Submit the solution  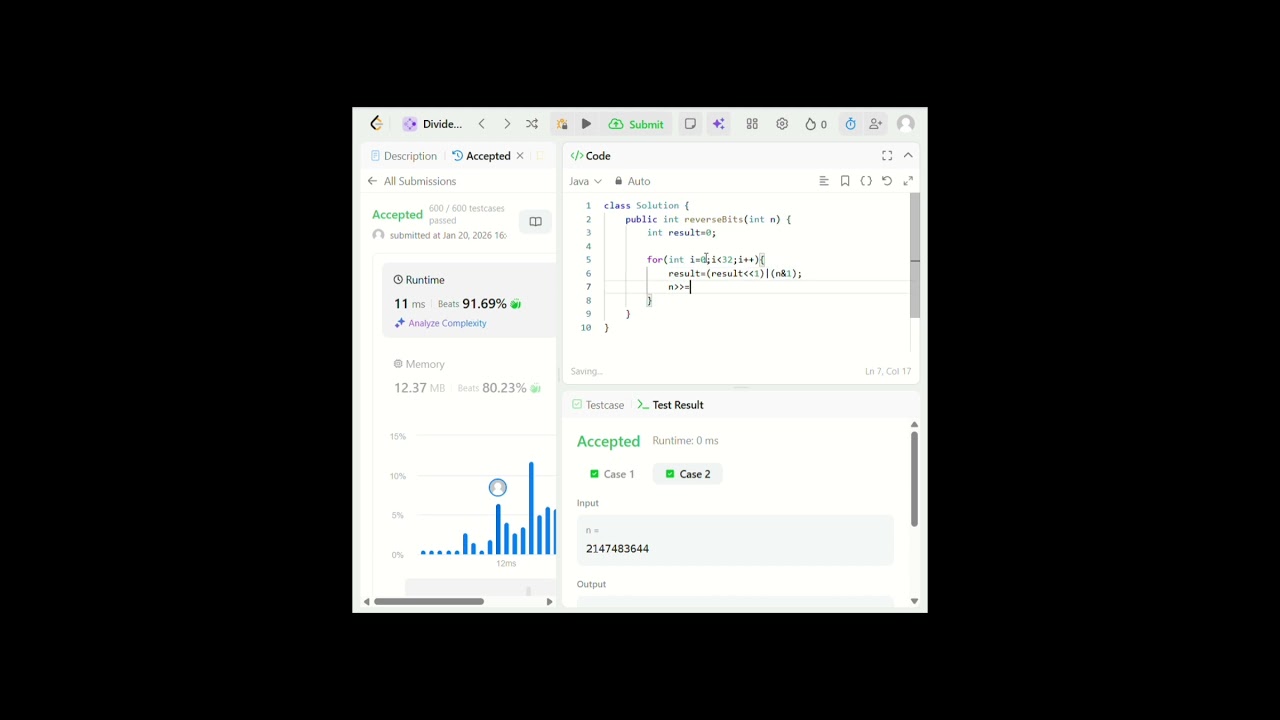636,124
